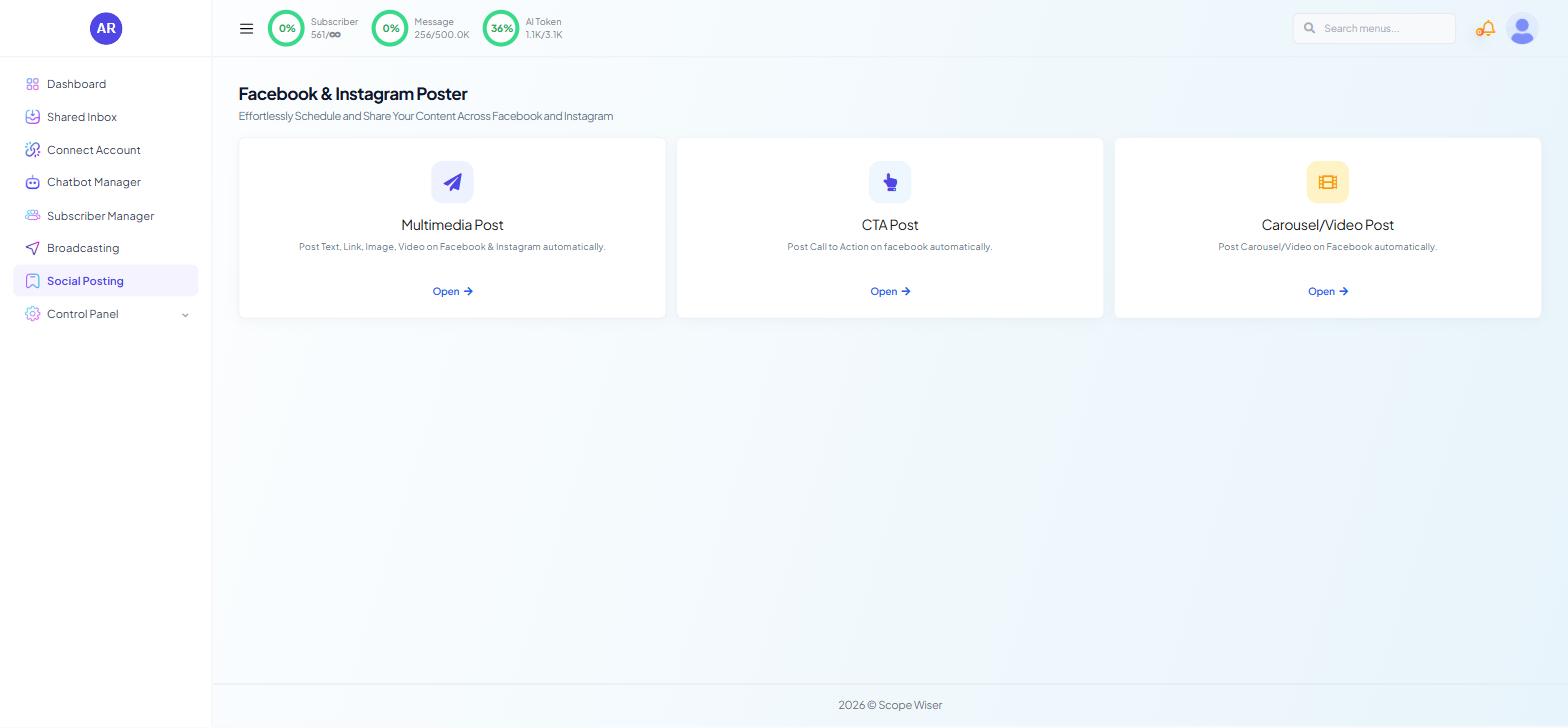Screen dimensions: 1568x728
Task: Open the user profile avatar
Action: click(x=1522, y=29)
